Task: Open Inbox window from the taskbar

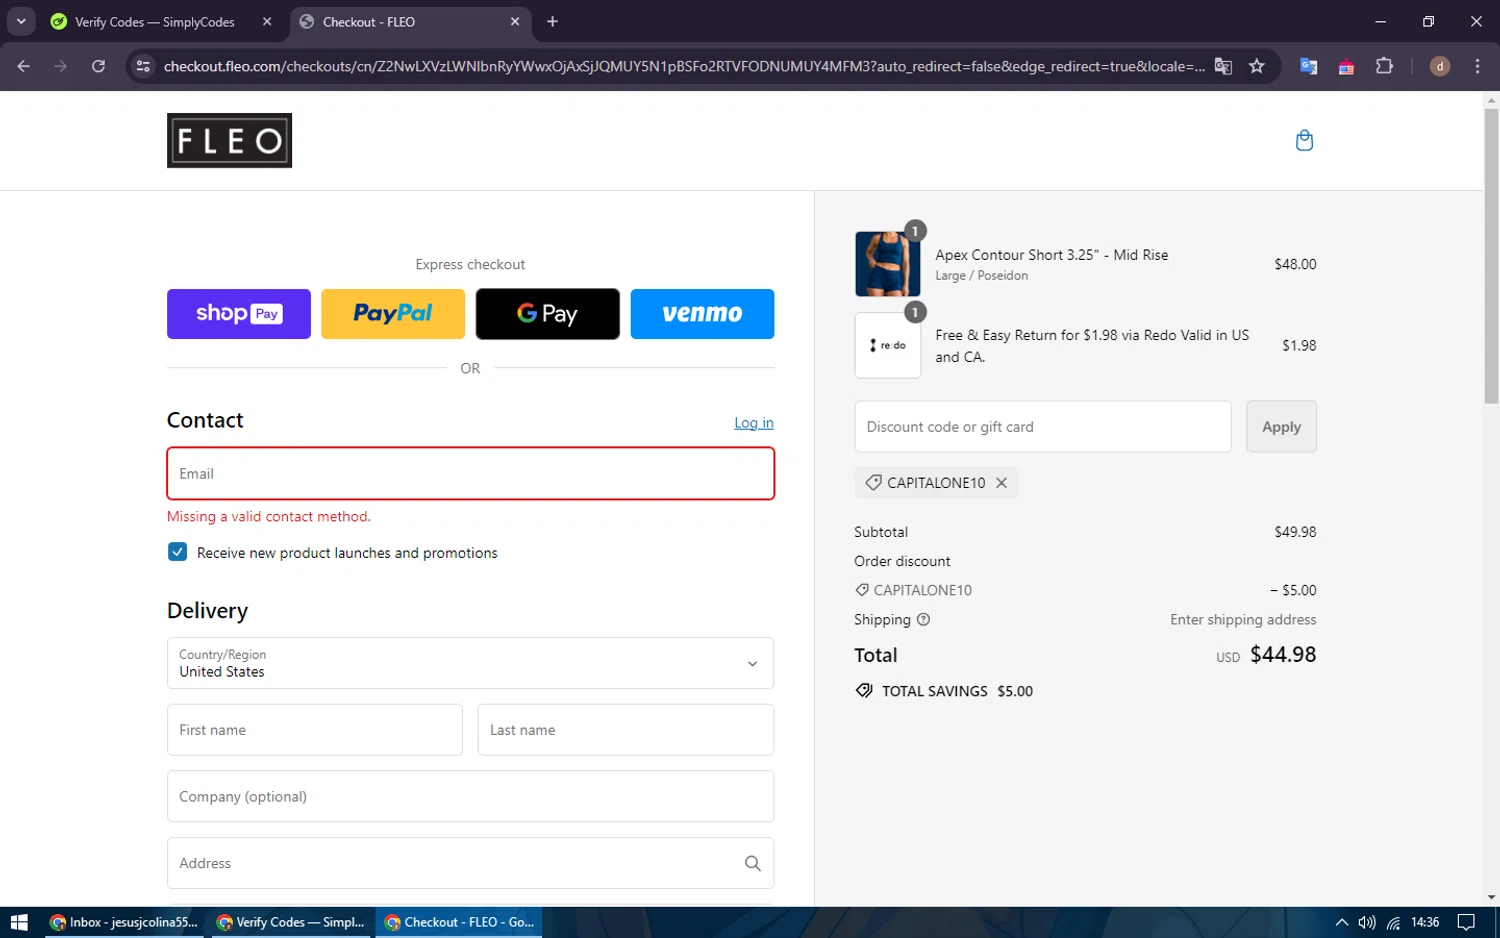Action: (124, 922)
